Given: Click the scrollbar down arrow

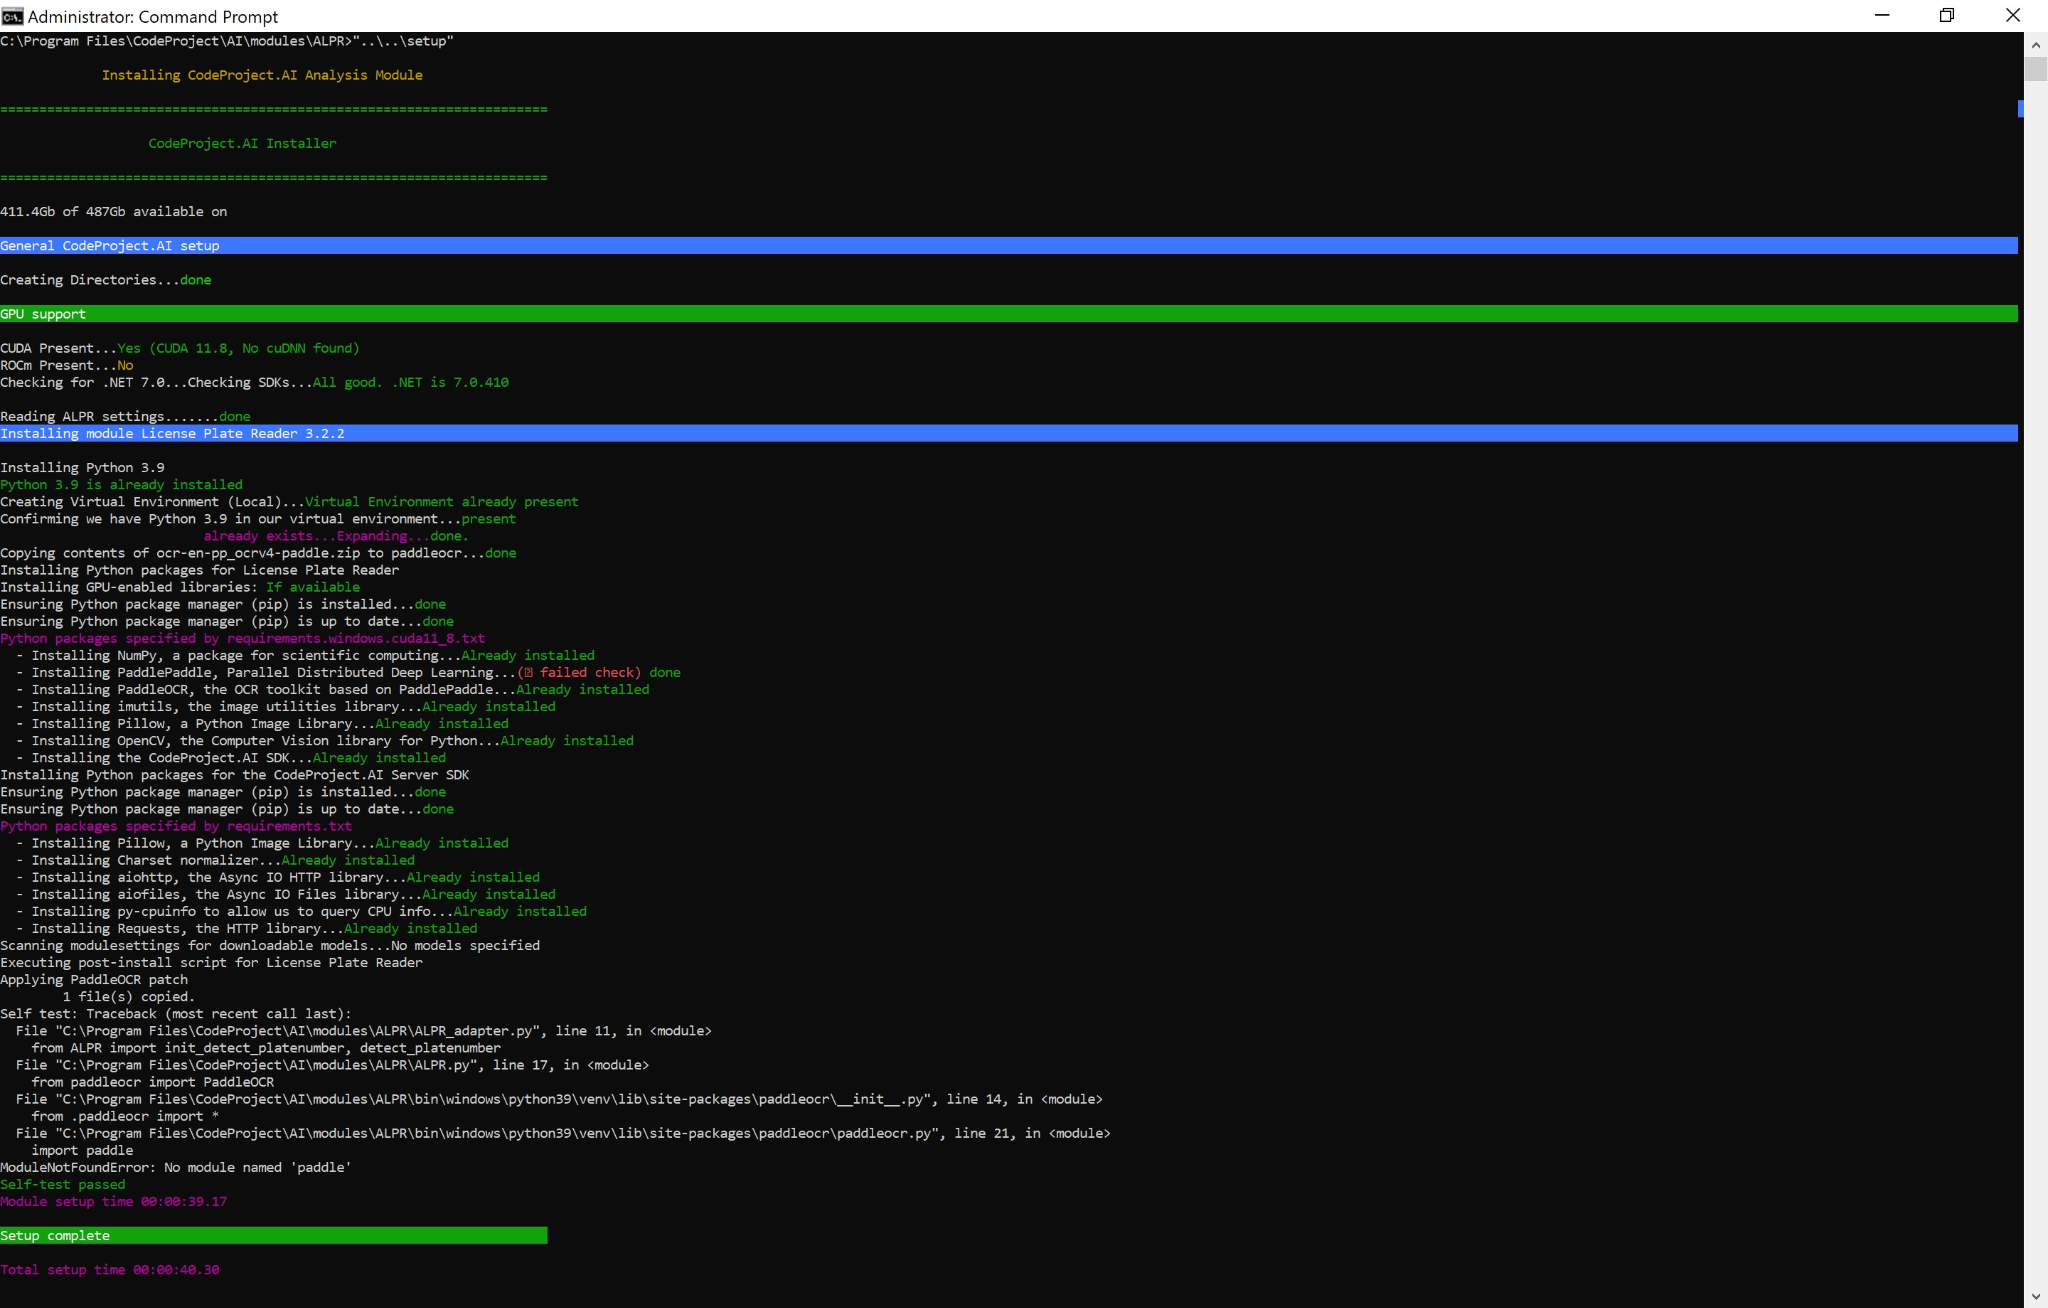Looking at the screenshot, I should pos(2034,1296).
